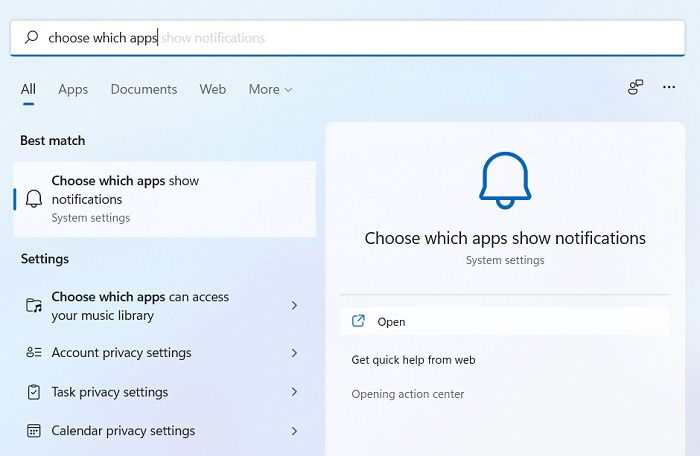Click preview title Choose which apps show notifications

click(505, 238)
